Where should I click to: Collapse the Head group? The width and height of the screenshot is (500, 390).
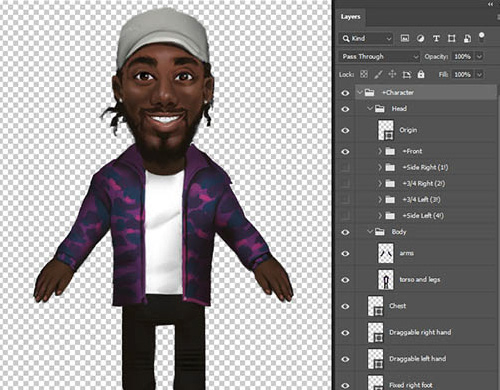point(370,108)
